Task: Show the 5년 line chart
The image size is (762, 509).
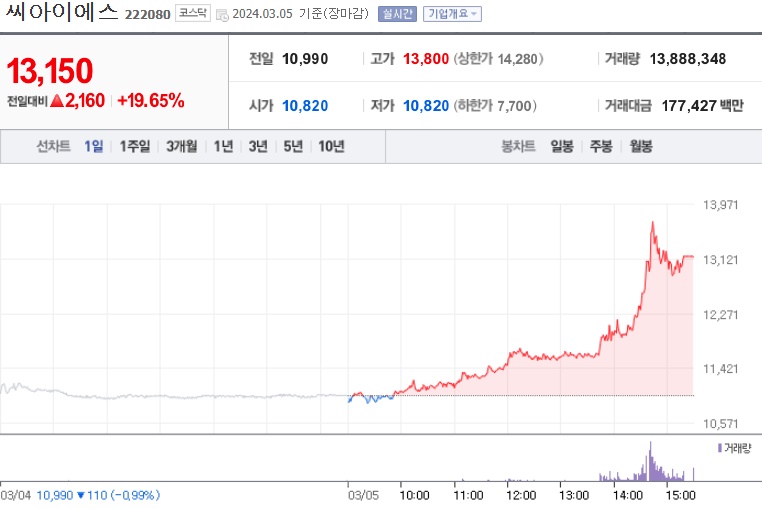Action: pos(293,146)
